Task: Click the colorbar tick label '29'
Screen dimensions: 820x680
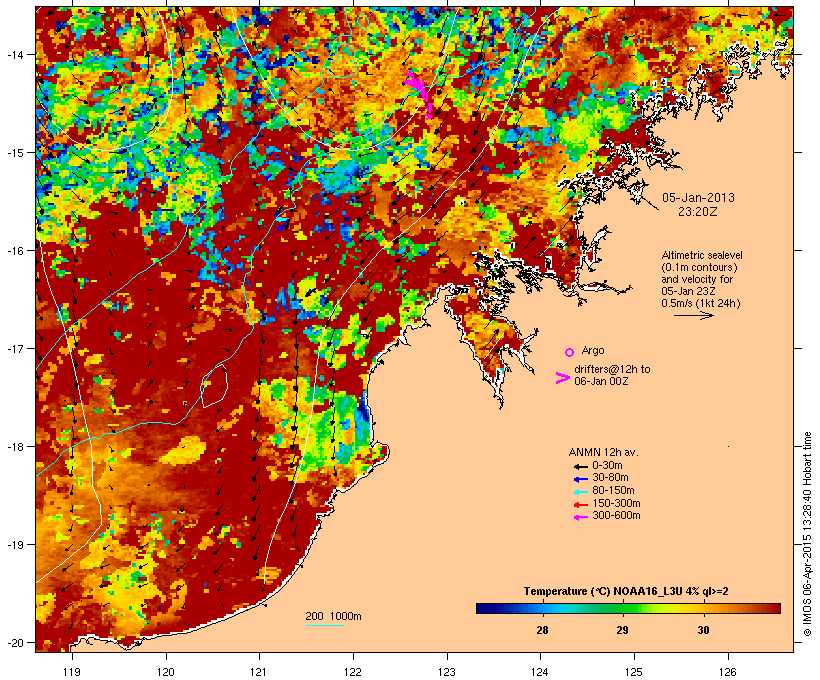Action: (622, 630)
